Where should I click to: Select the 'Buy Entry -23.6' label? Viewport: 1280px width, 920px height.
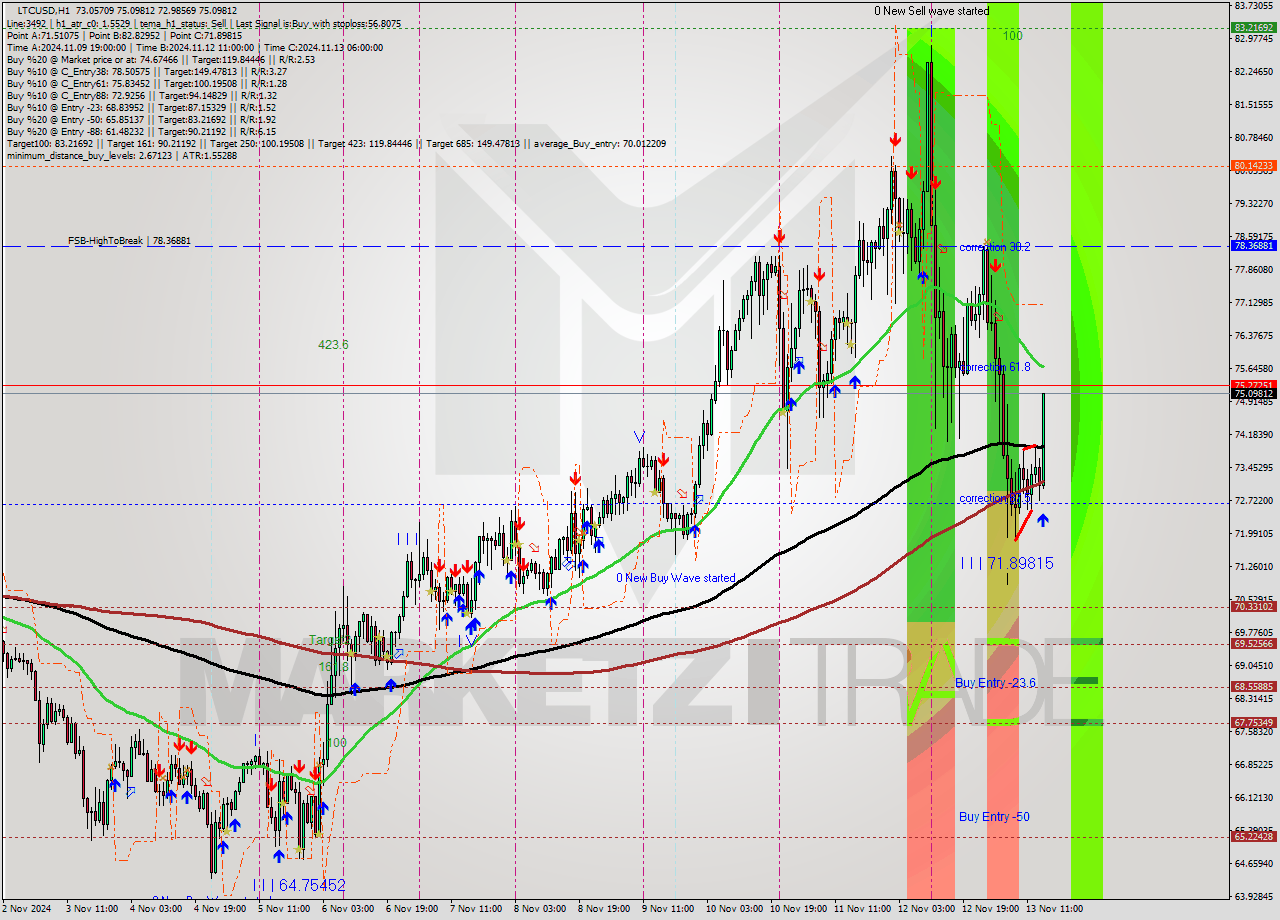[x=995, y=683]
